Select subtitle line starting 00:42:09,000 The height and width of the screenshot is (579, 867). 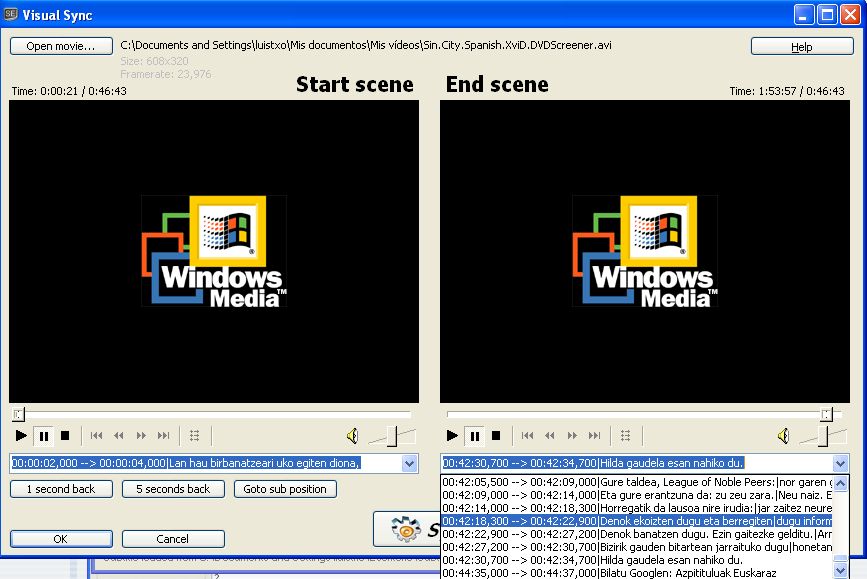point(637,495)
